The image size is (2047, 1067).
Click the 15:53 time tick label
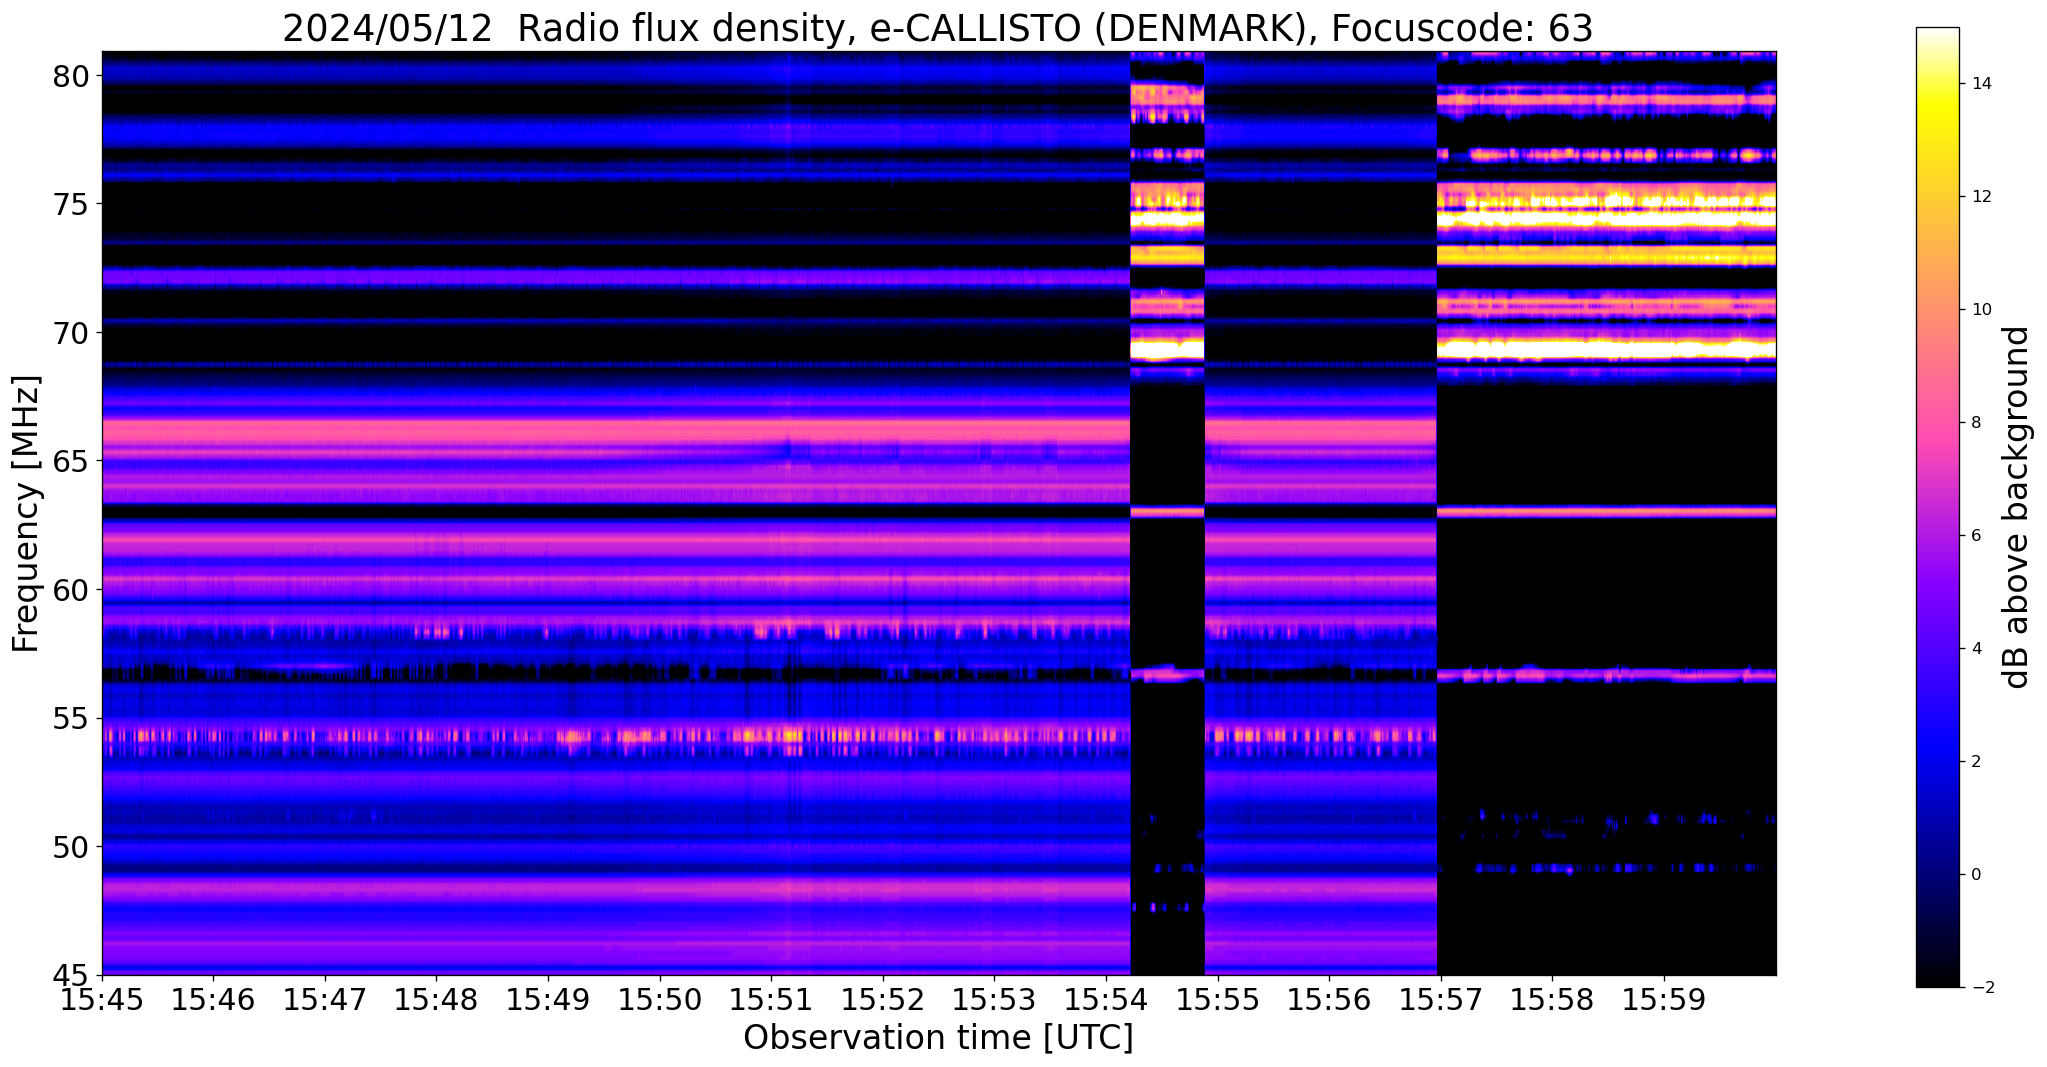pos(994,999)
